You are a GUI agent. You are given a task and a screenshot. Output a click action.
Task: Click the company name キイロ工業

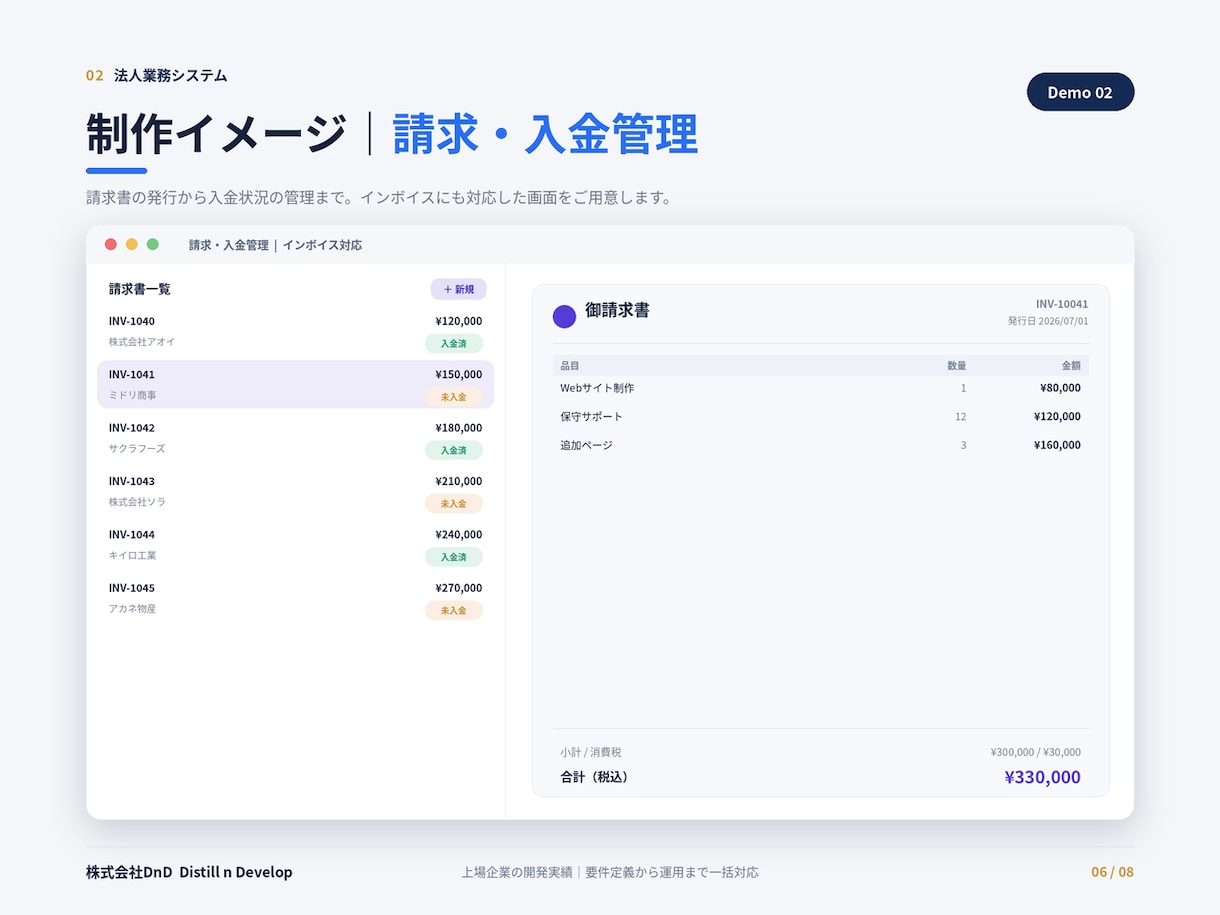(133, 555)
